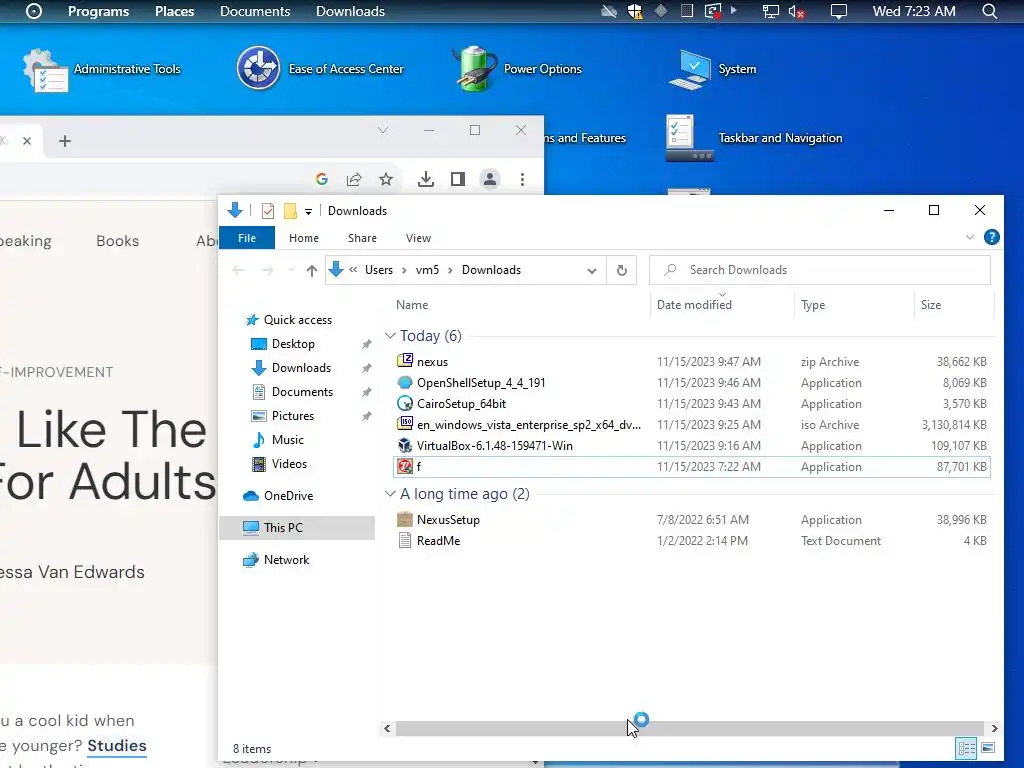Open the address bar history dropdown
This screenshot has height=768, width=1024.
click(x=592, y=270)
